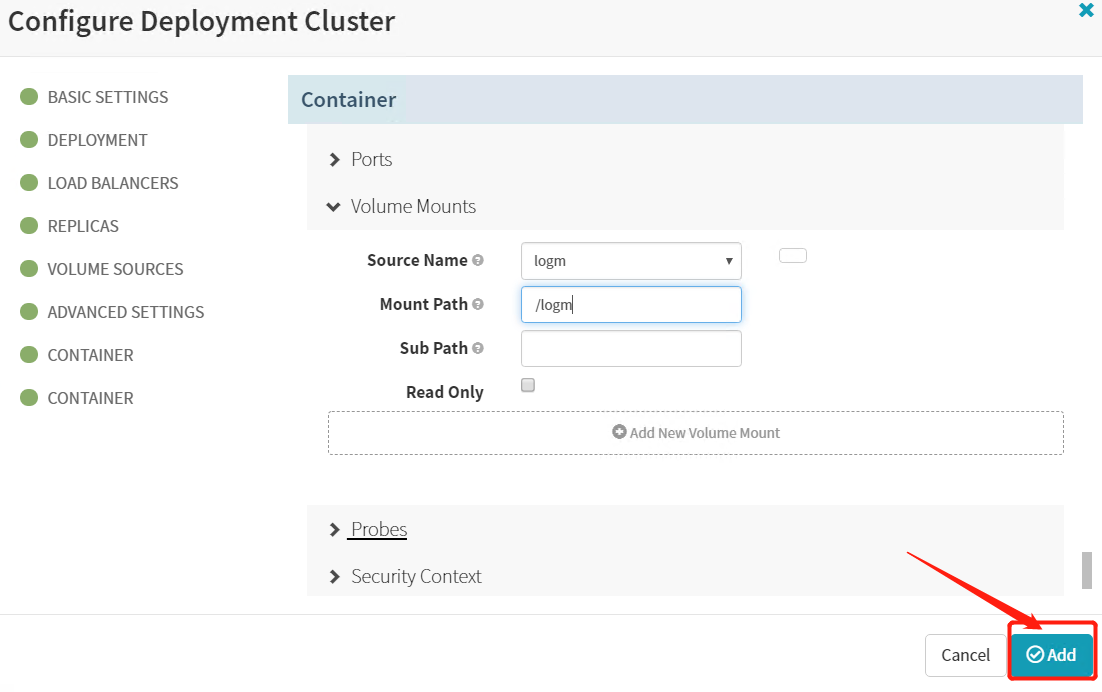Go to the Load Balancers step

(112, 183)
